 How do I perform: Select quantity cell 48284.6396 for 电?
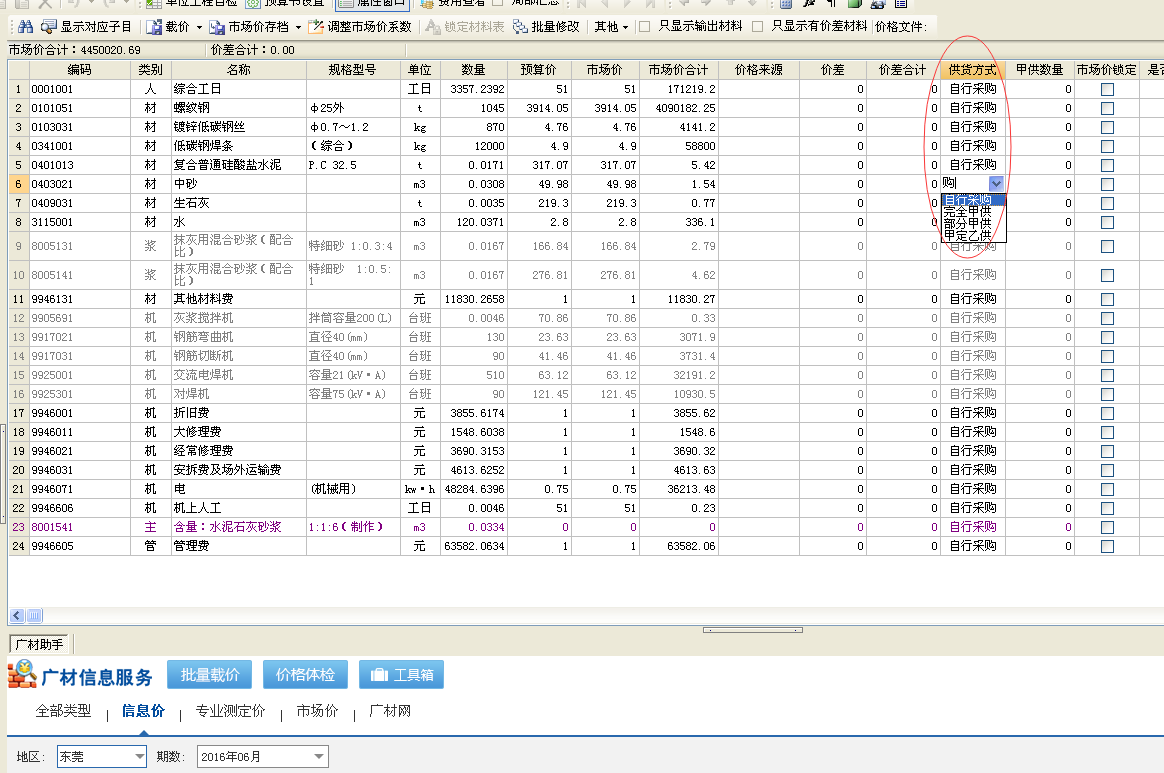coord(474,489)
